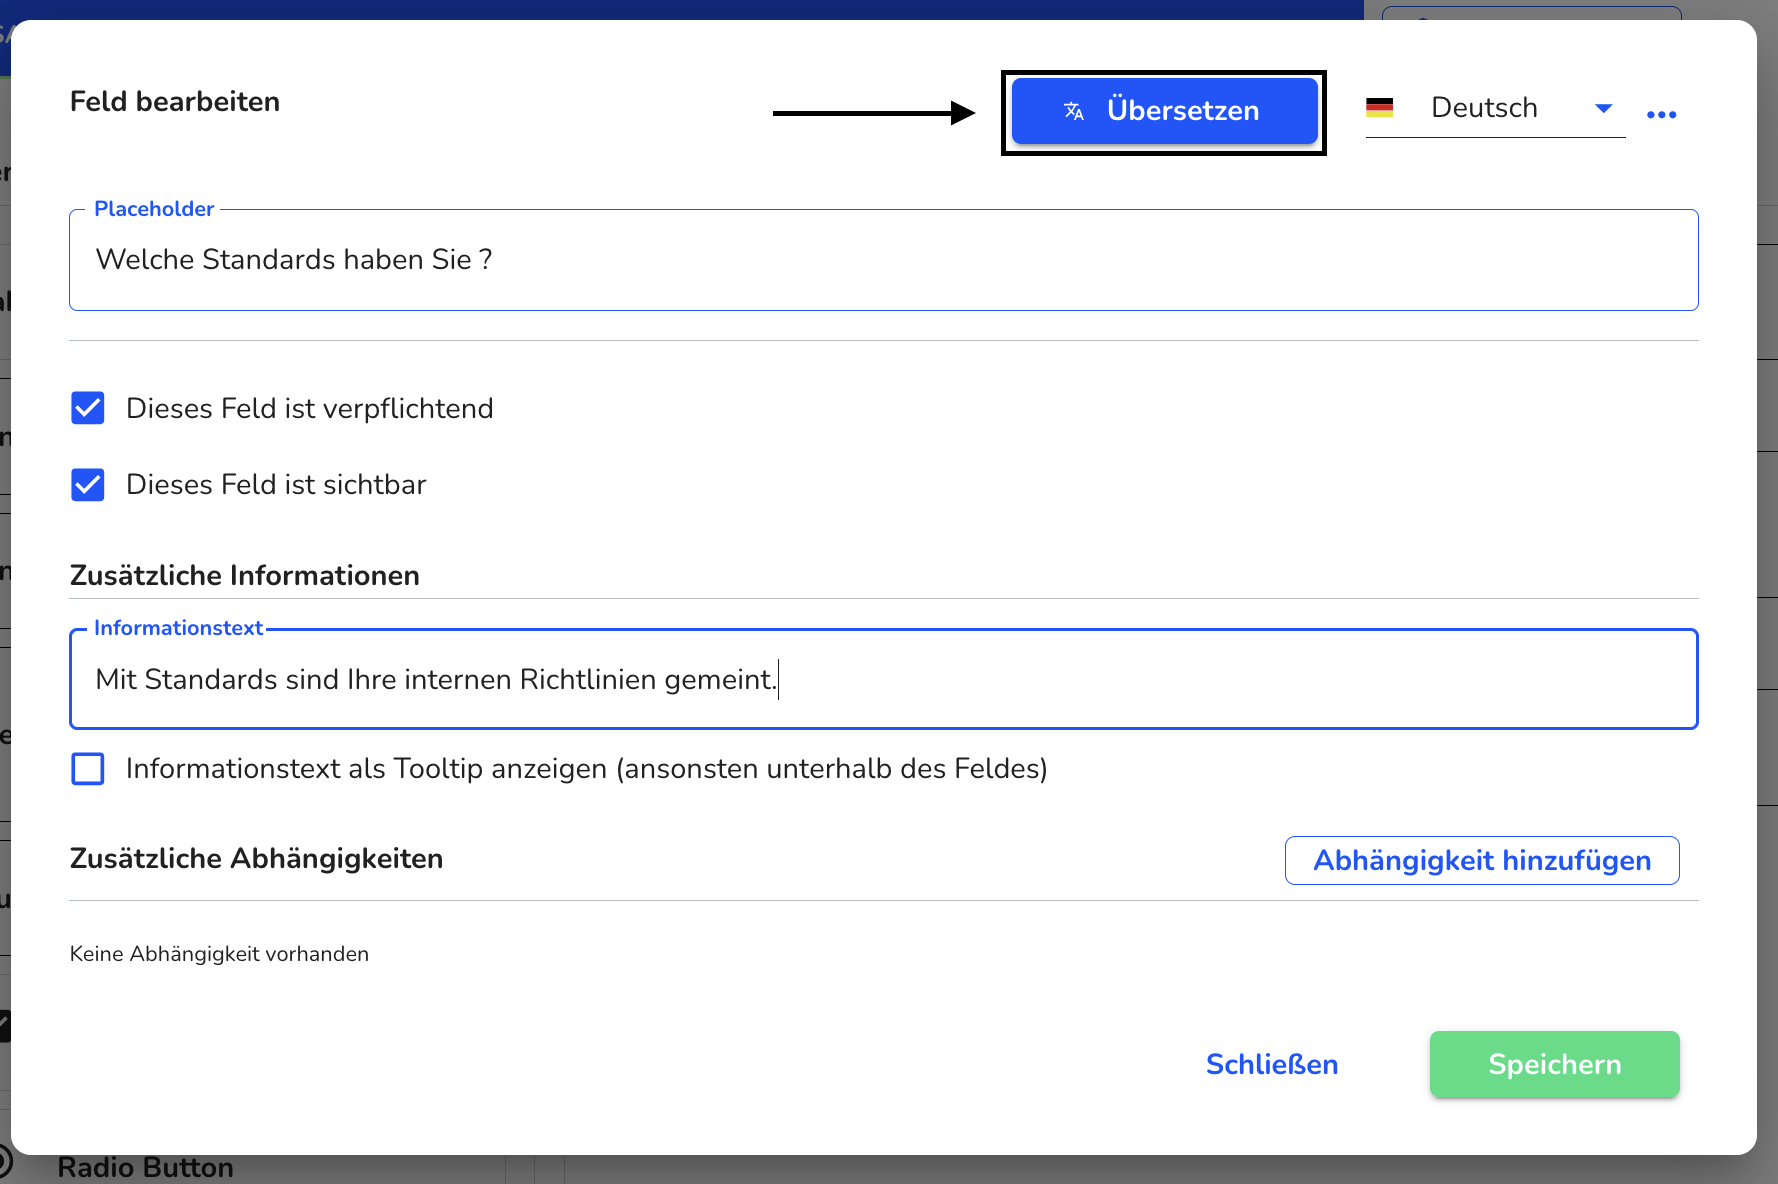Click the German flag icon
This screenshot has height=1184, width=1778.
[x=1380, y=108]
